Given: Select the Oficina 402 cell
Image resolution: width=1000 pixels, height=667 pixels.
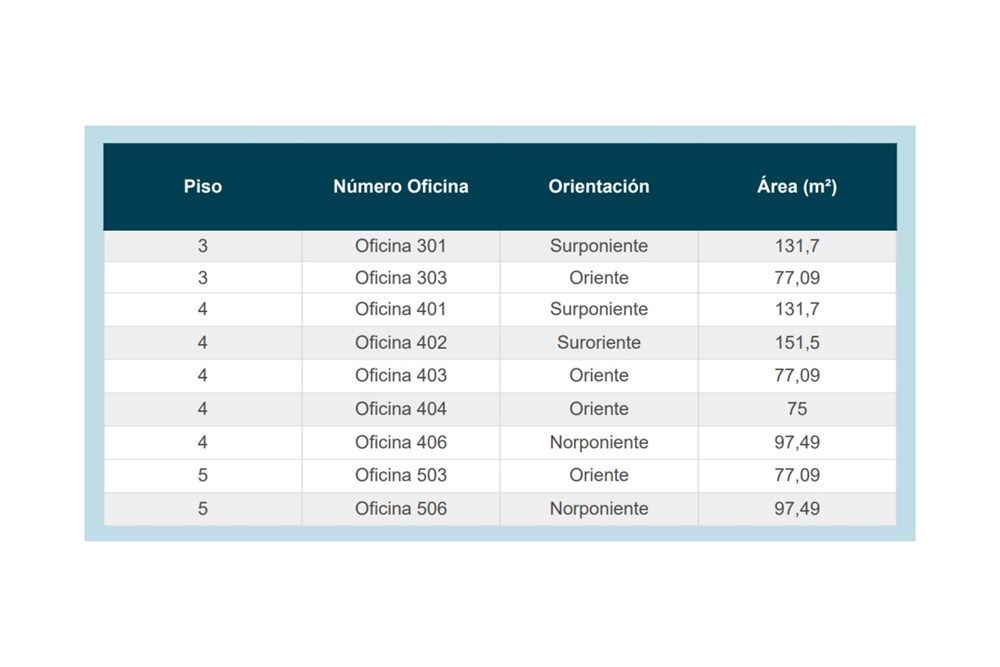Looking at the screenshot, I should [401, 343].
